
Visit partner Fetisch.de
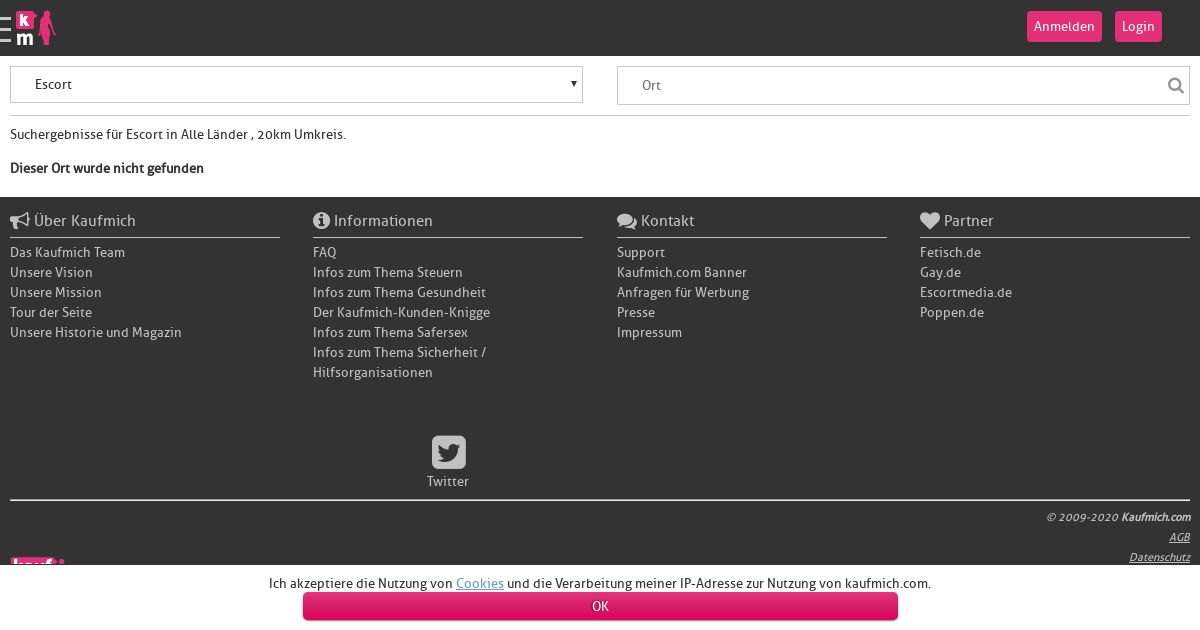[950, 252]
